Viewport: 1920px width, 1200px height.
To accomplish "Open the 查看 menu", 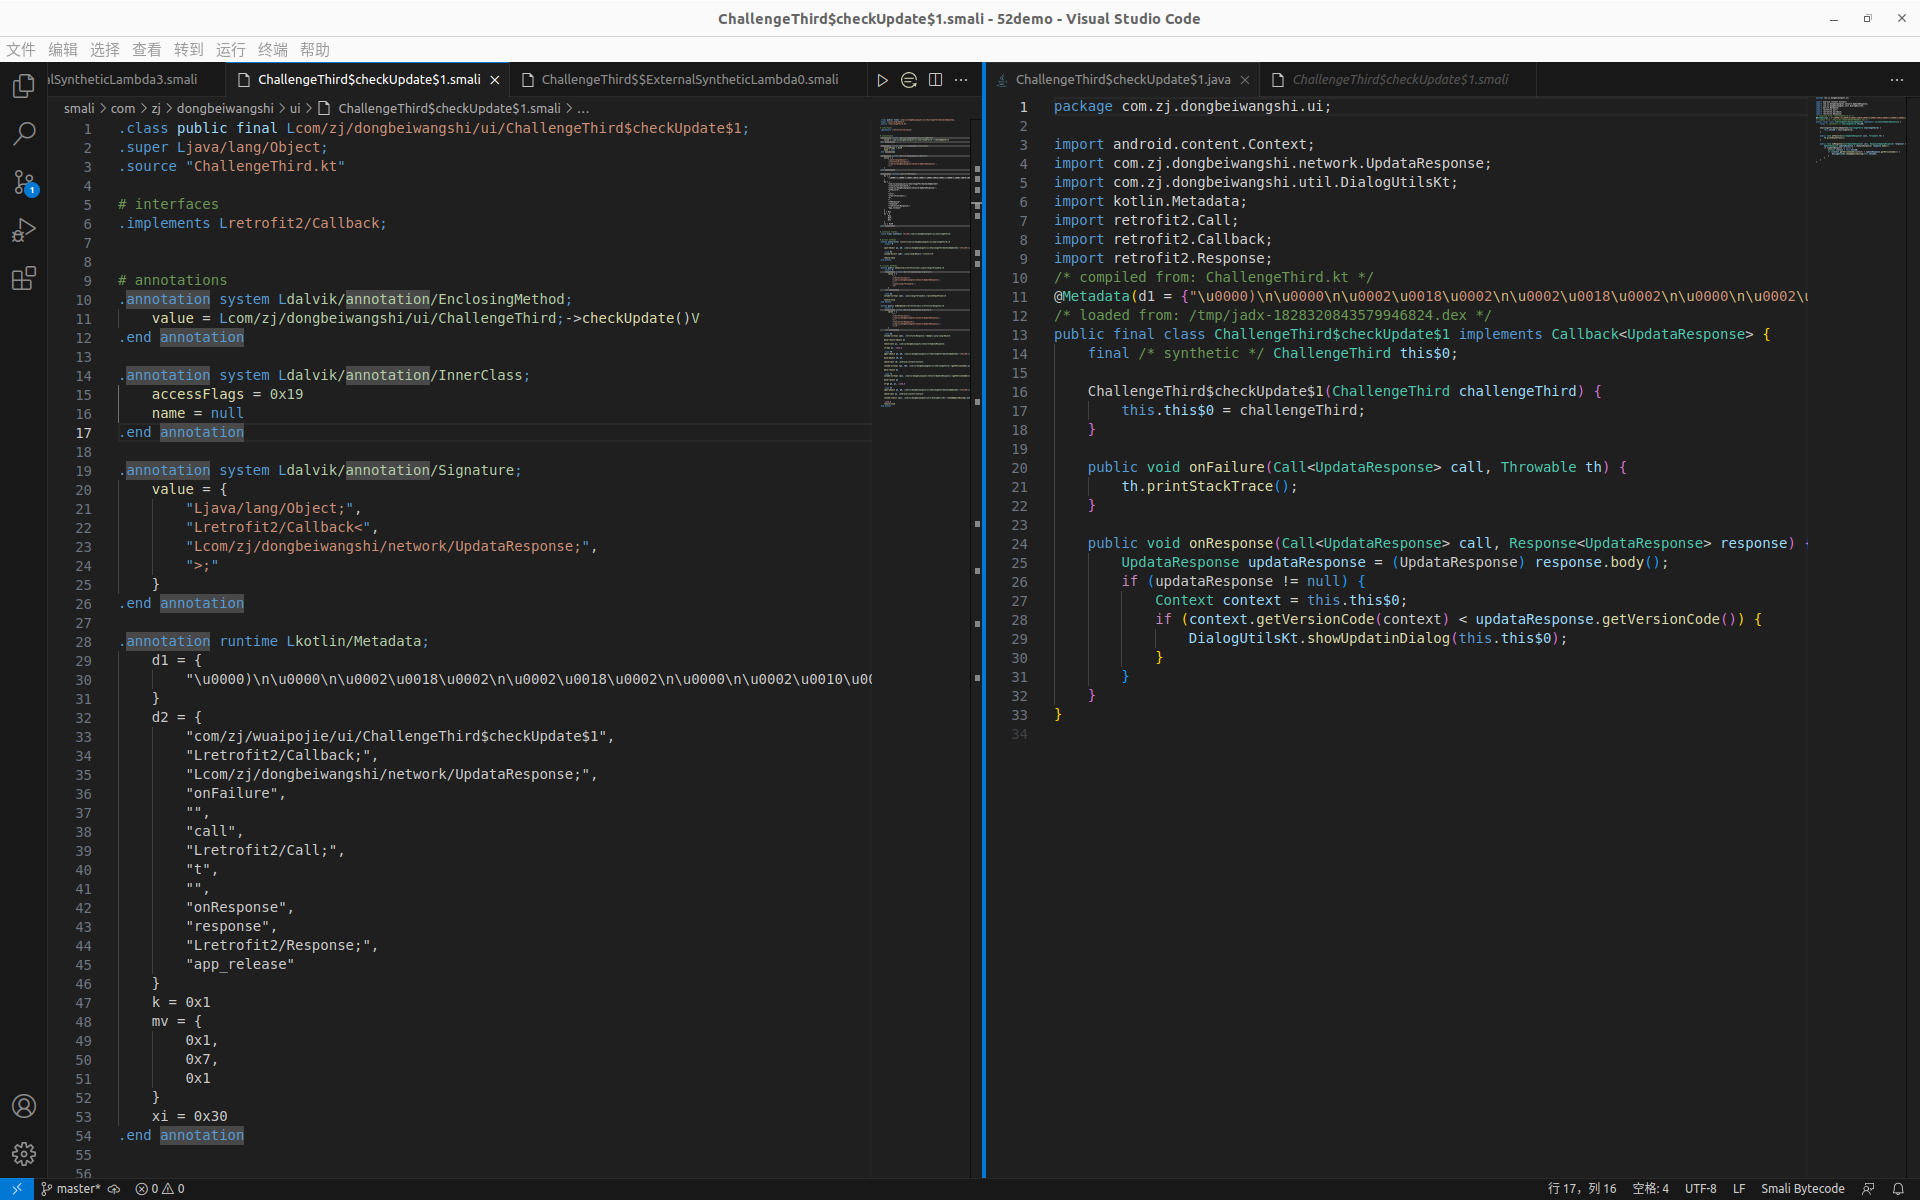I will tap(147, 50).
